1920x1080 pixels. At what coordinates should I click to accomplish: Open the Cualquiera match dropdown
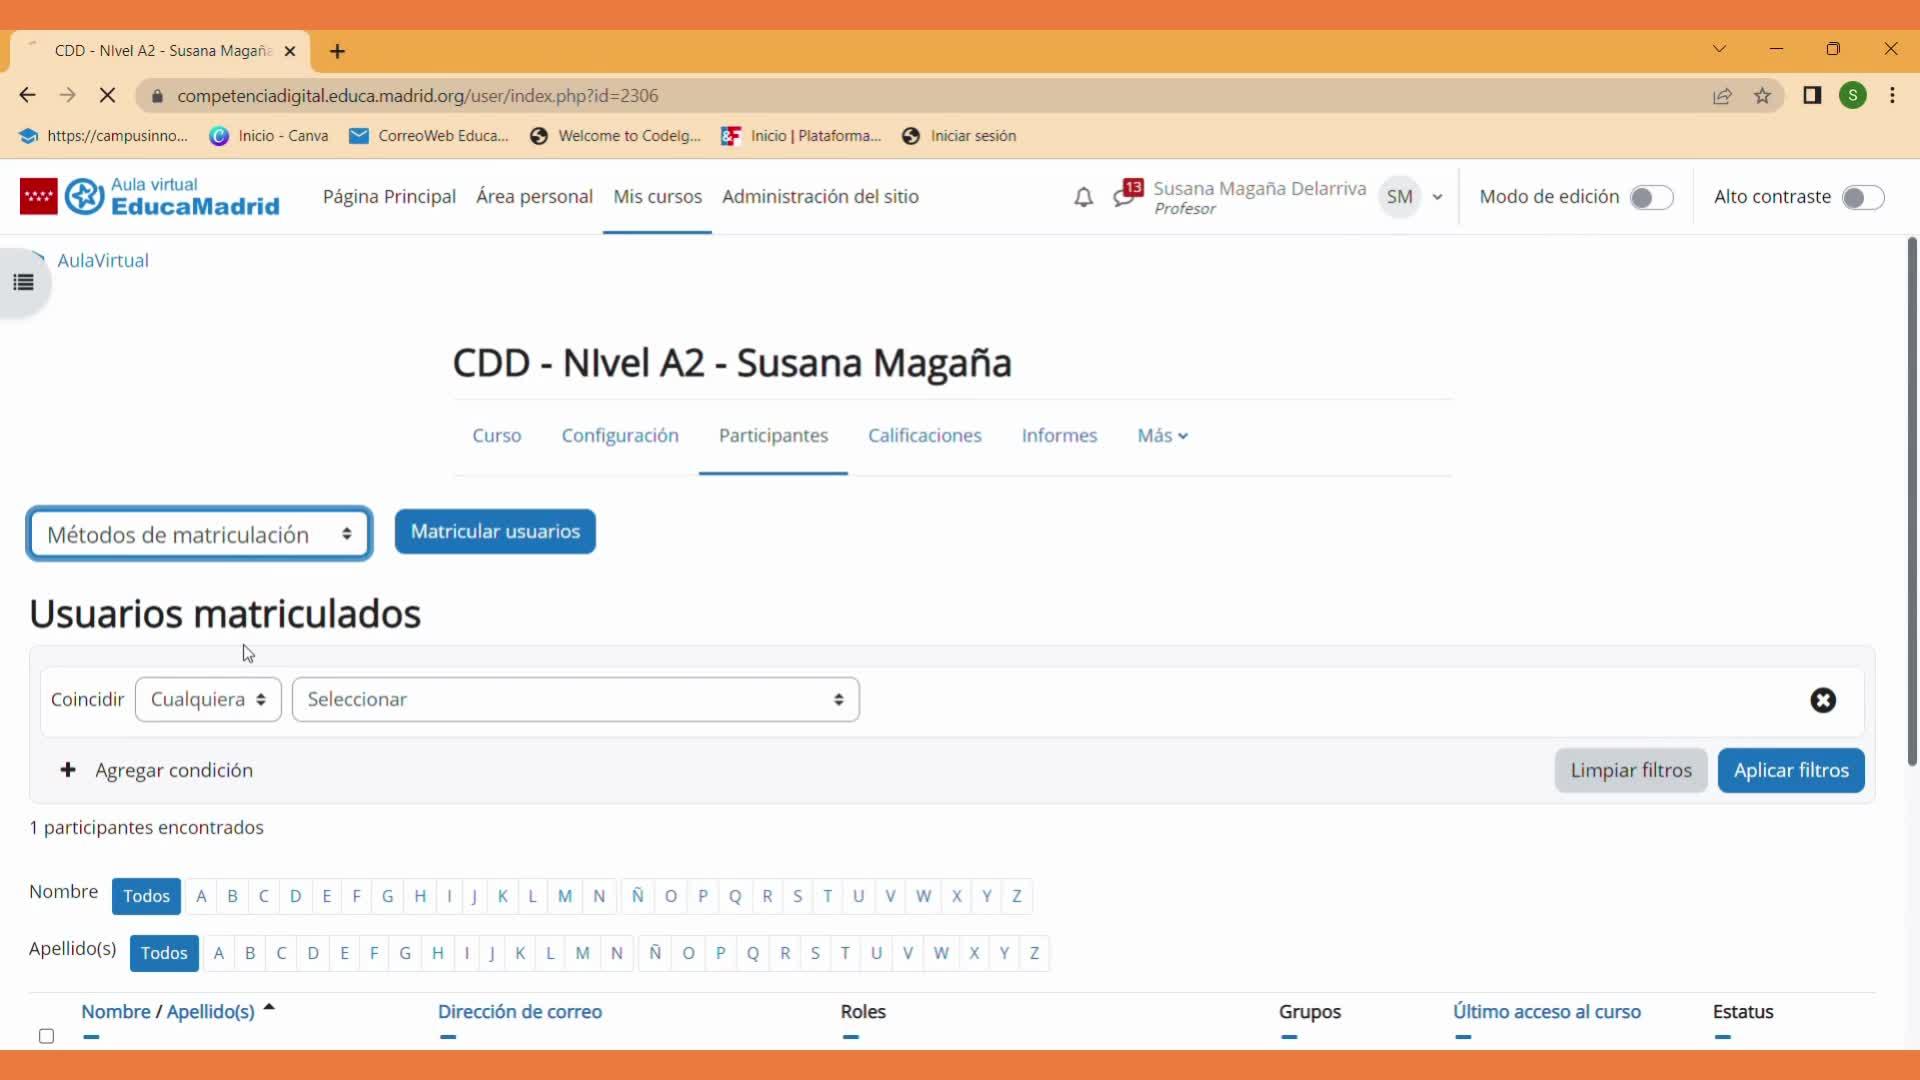[208, 699]
